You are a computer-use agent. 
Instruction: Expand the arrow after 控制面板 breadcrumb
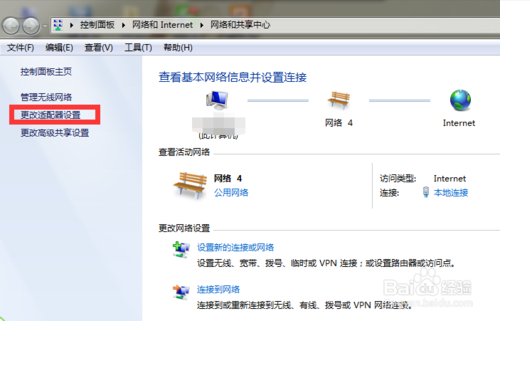tap(123, 25)
